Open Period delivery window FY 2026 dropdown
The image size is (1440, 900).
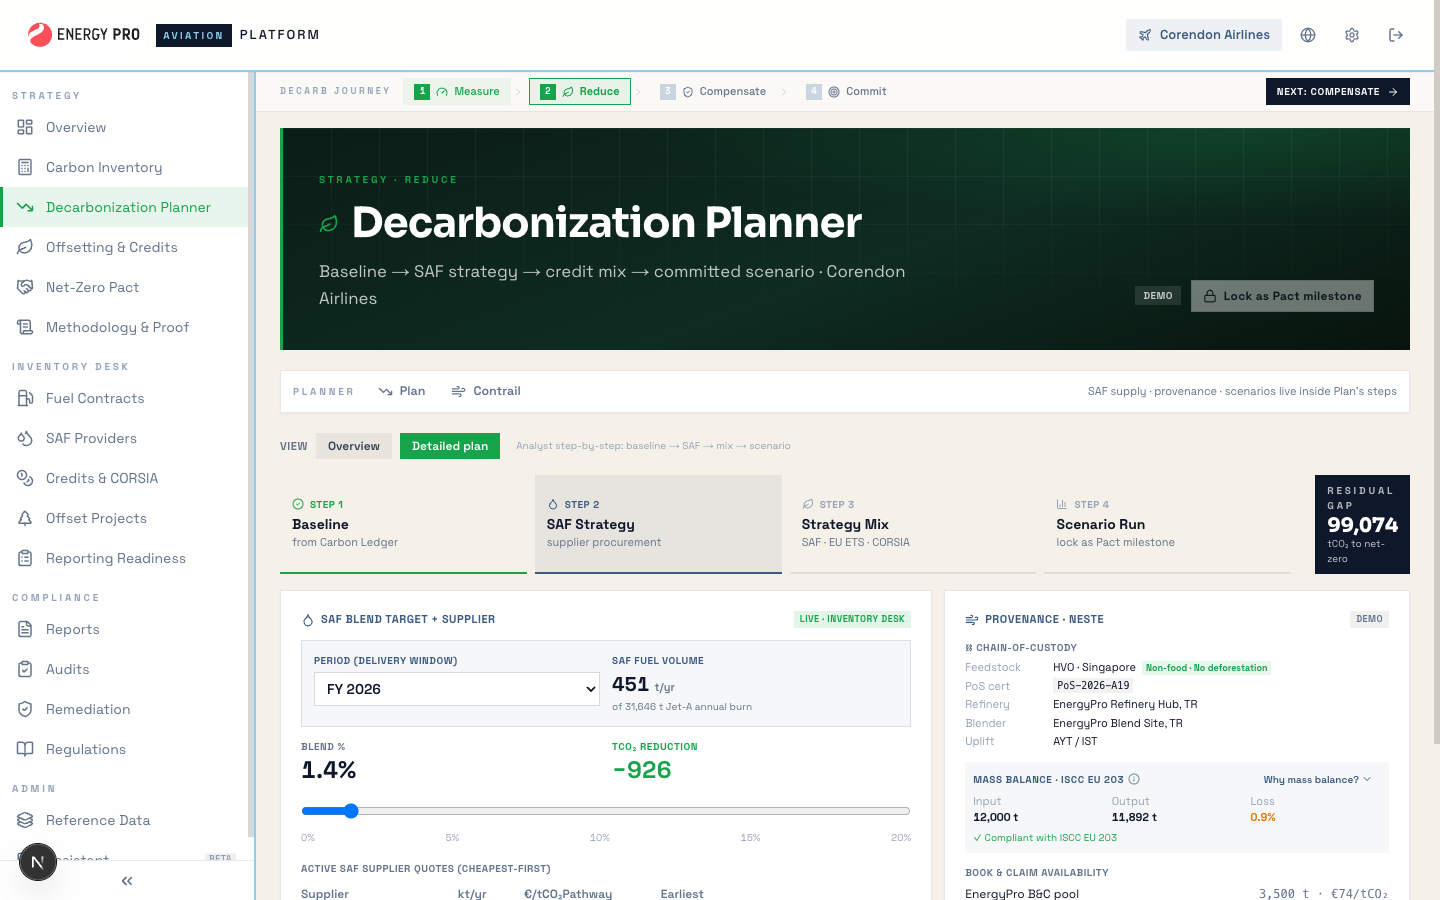point(457,689)
